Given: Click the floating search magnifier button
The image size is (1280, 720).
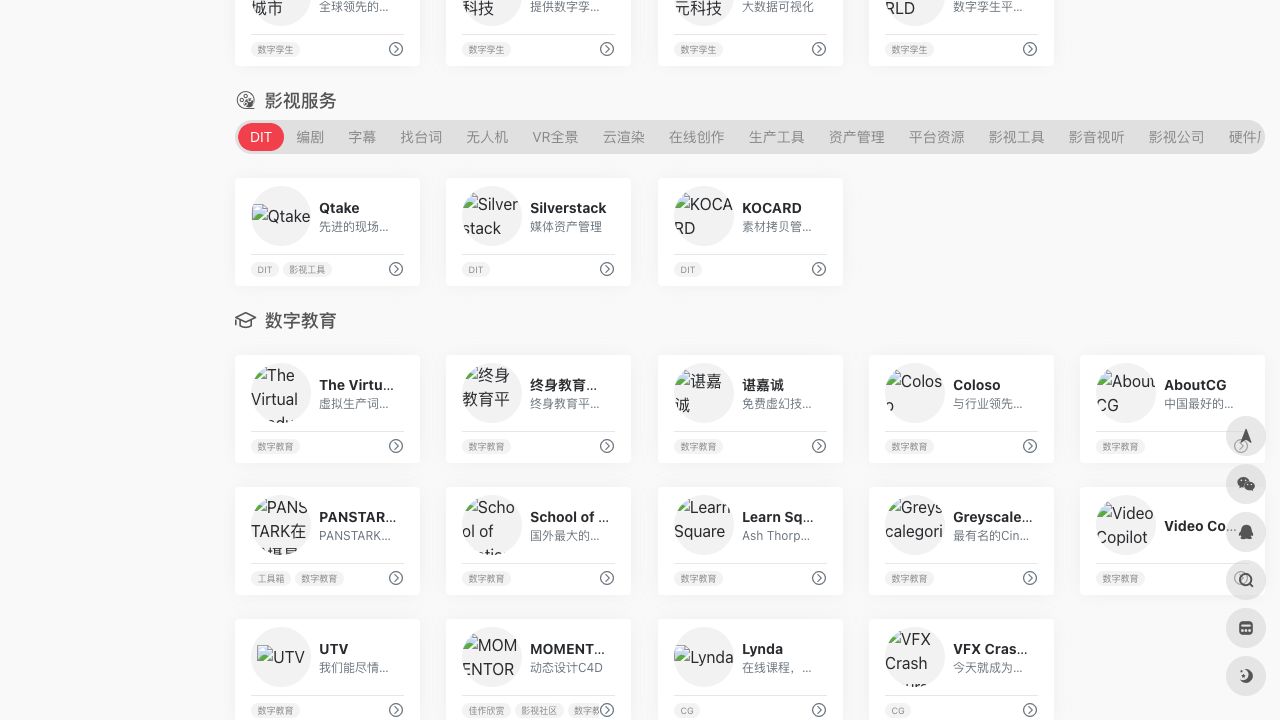Looking at the screenshot, I should [x=1246, y=580].
